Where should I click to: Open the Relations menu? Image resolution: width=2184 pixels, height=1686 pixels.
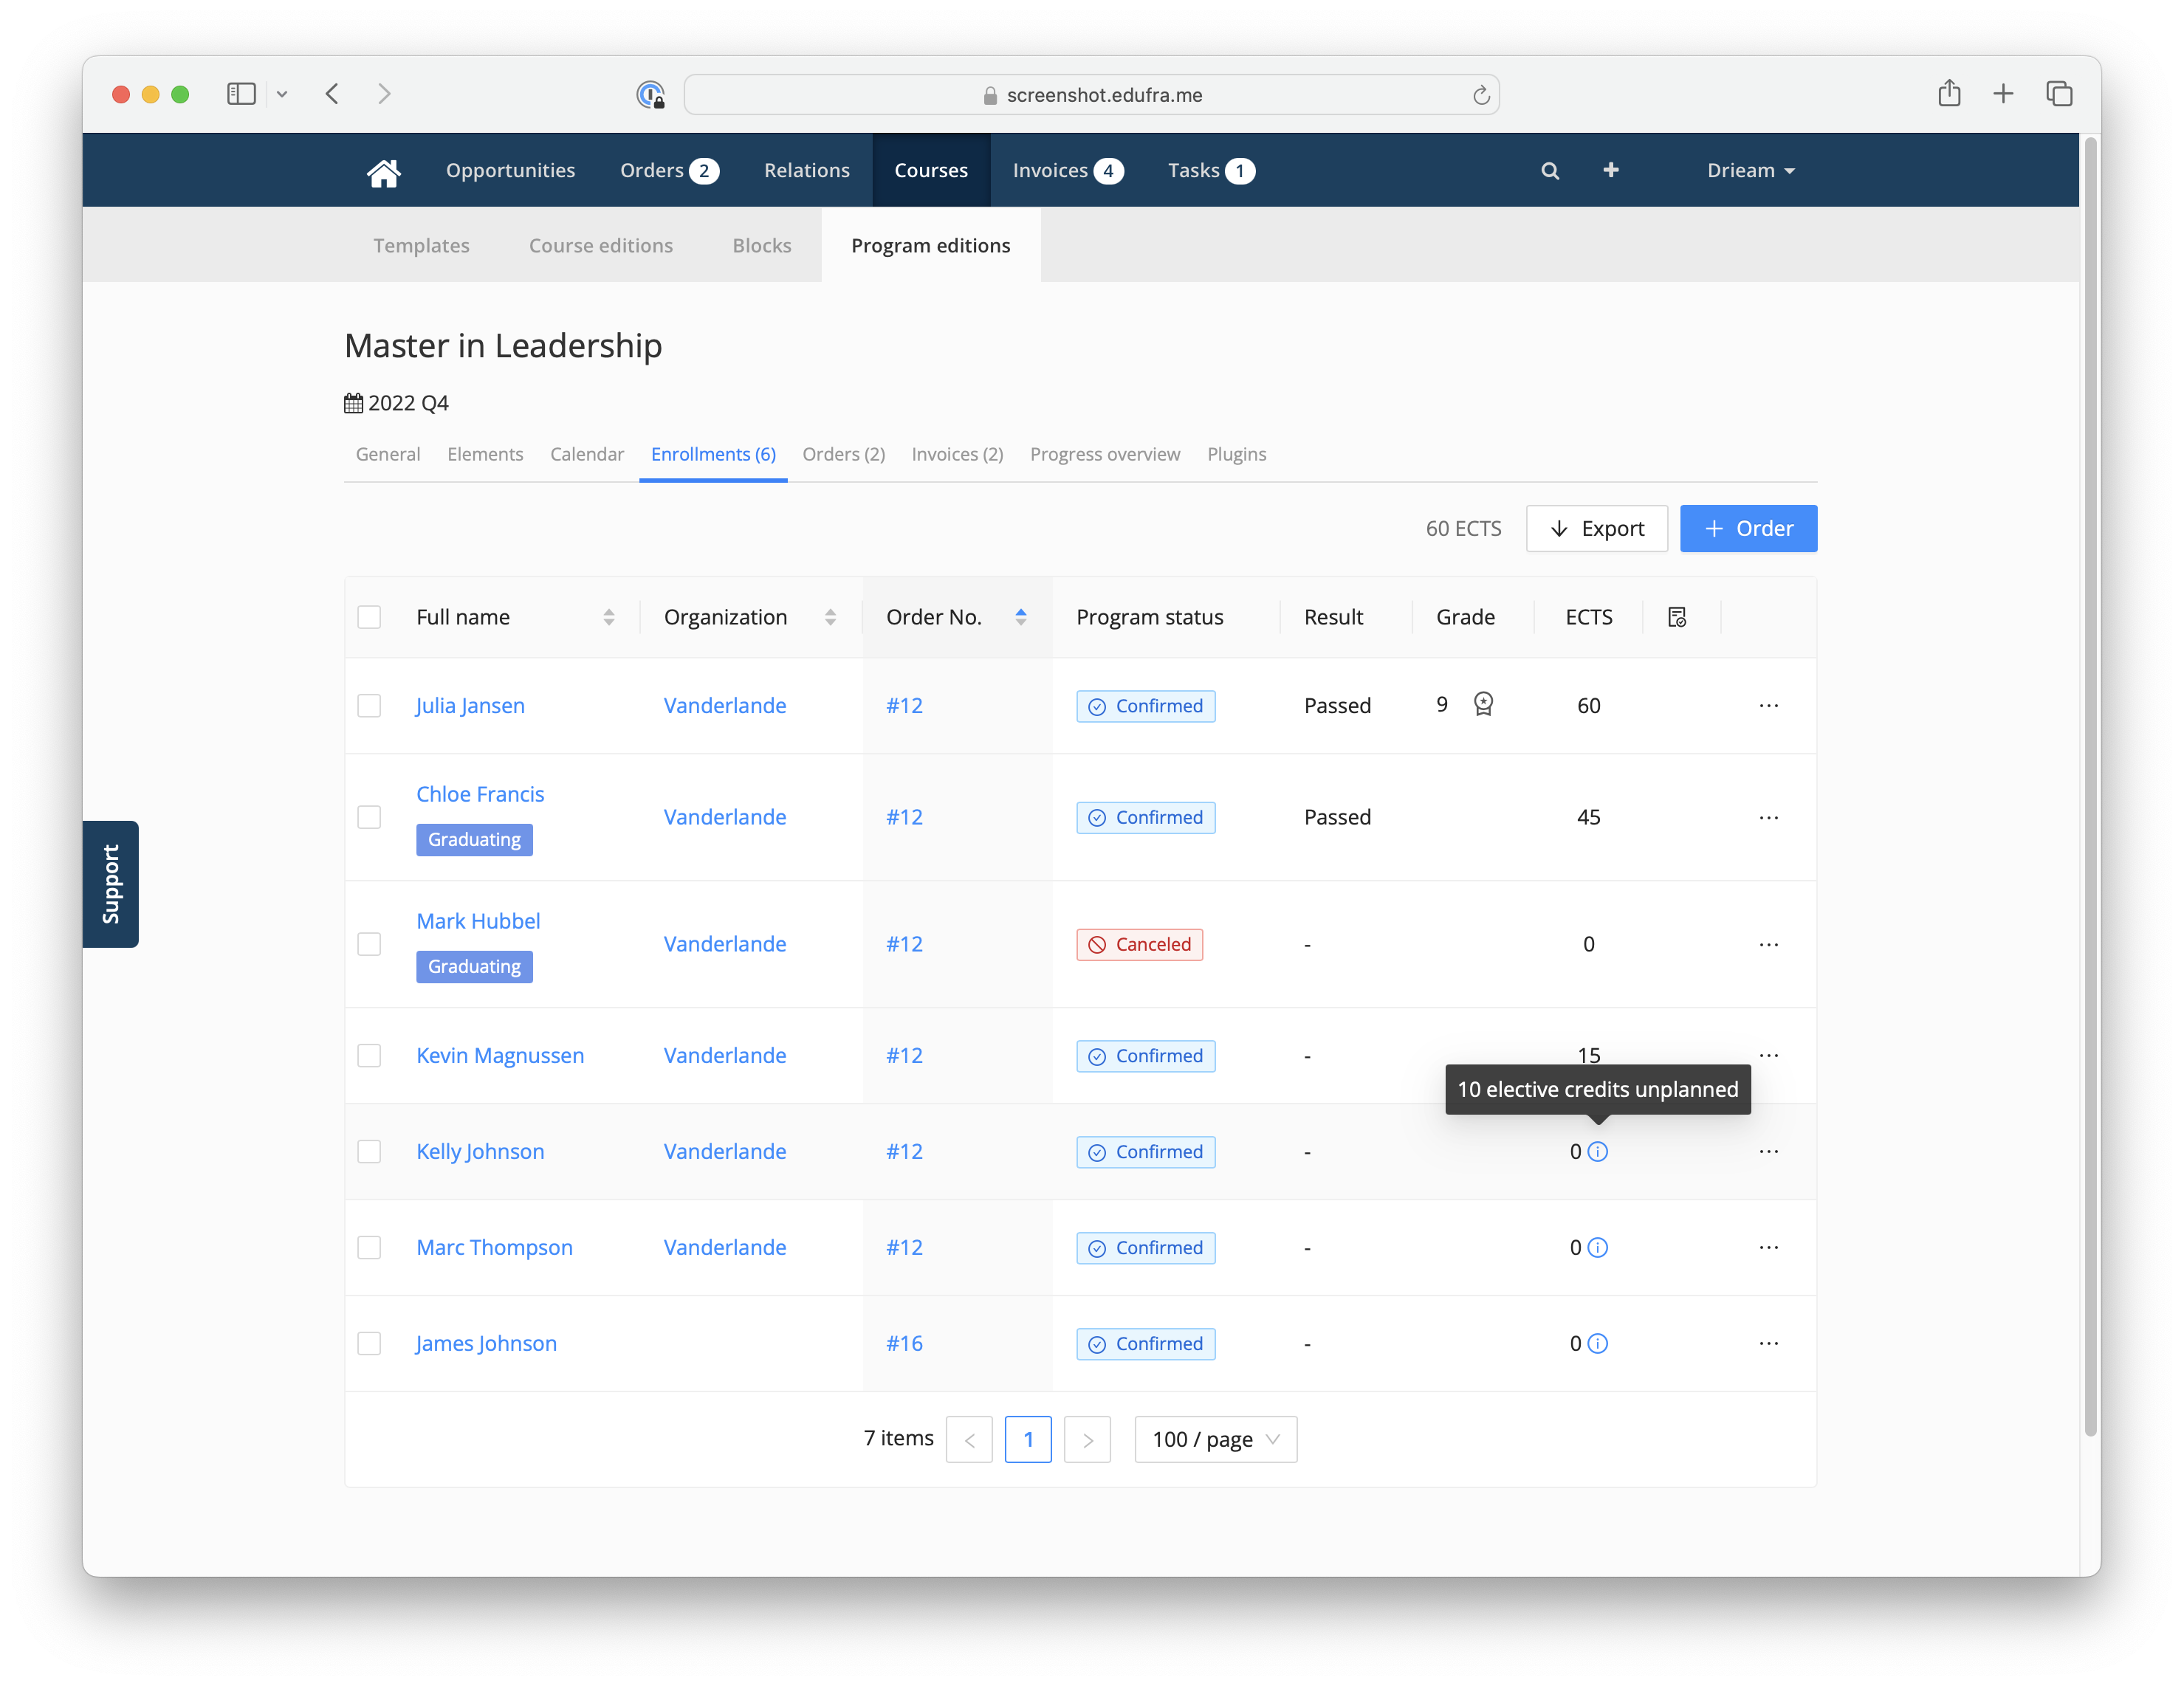click(x=806, y=171)
